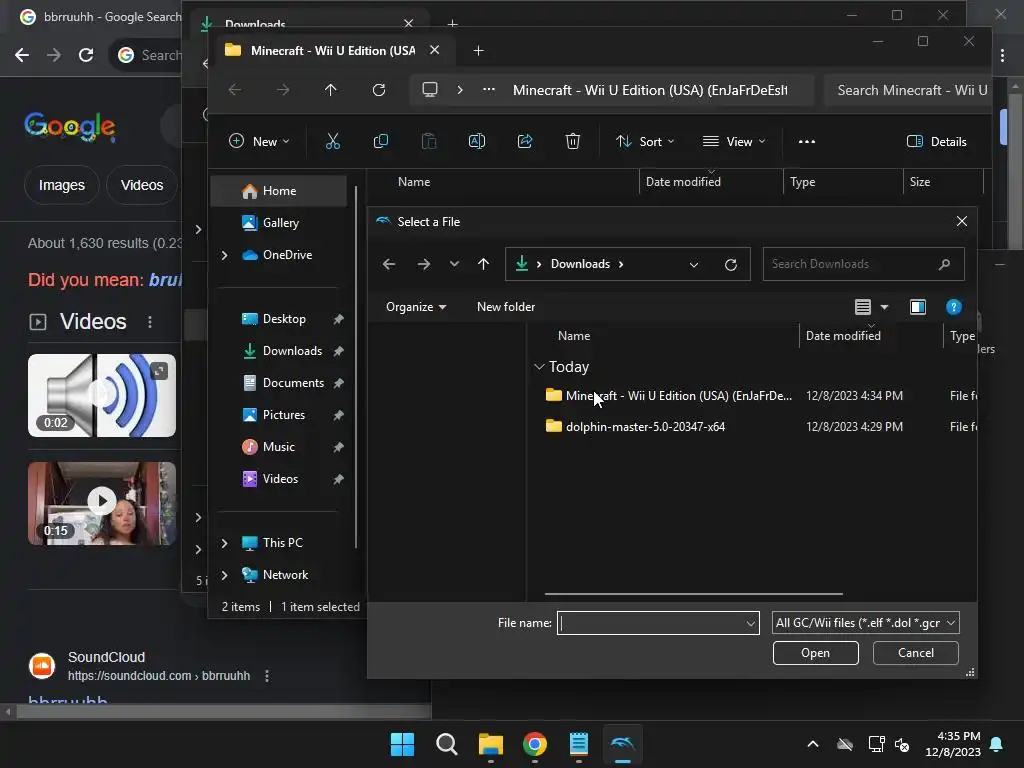
Task: Click the Cancel button
Action: tap(916, 653)
